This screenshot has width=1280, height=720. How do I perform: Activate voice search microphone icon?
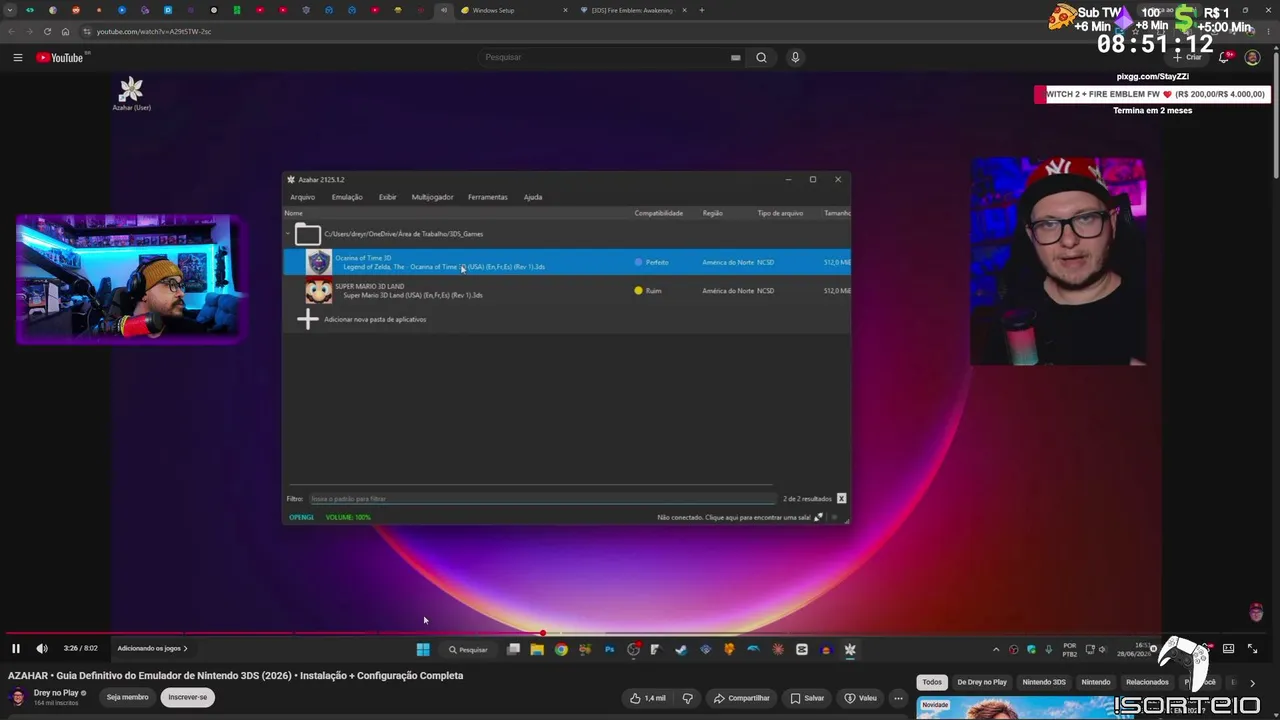[795, 57]
